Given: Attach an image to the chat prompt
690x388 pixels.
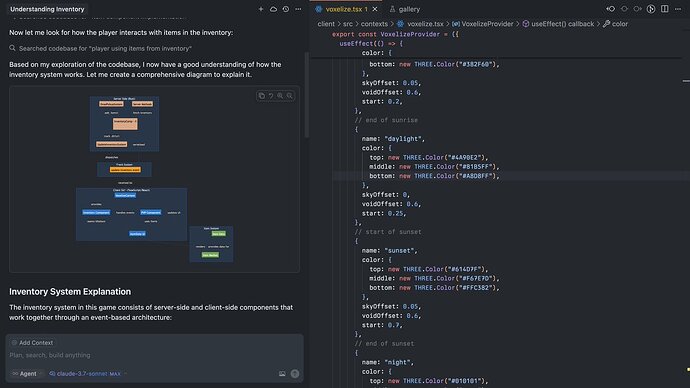Looking at the screenshot, I should (282, 373).
